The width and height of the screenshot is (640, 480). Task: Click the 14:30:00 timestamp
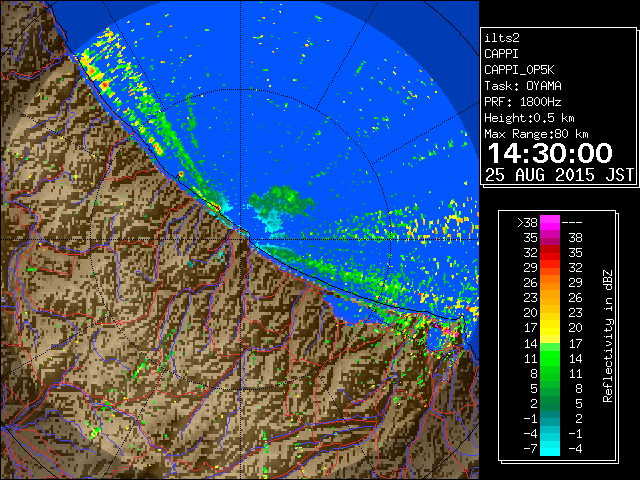coord(550,153)
